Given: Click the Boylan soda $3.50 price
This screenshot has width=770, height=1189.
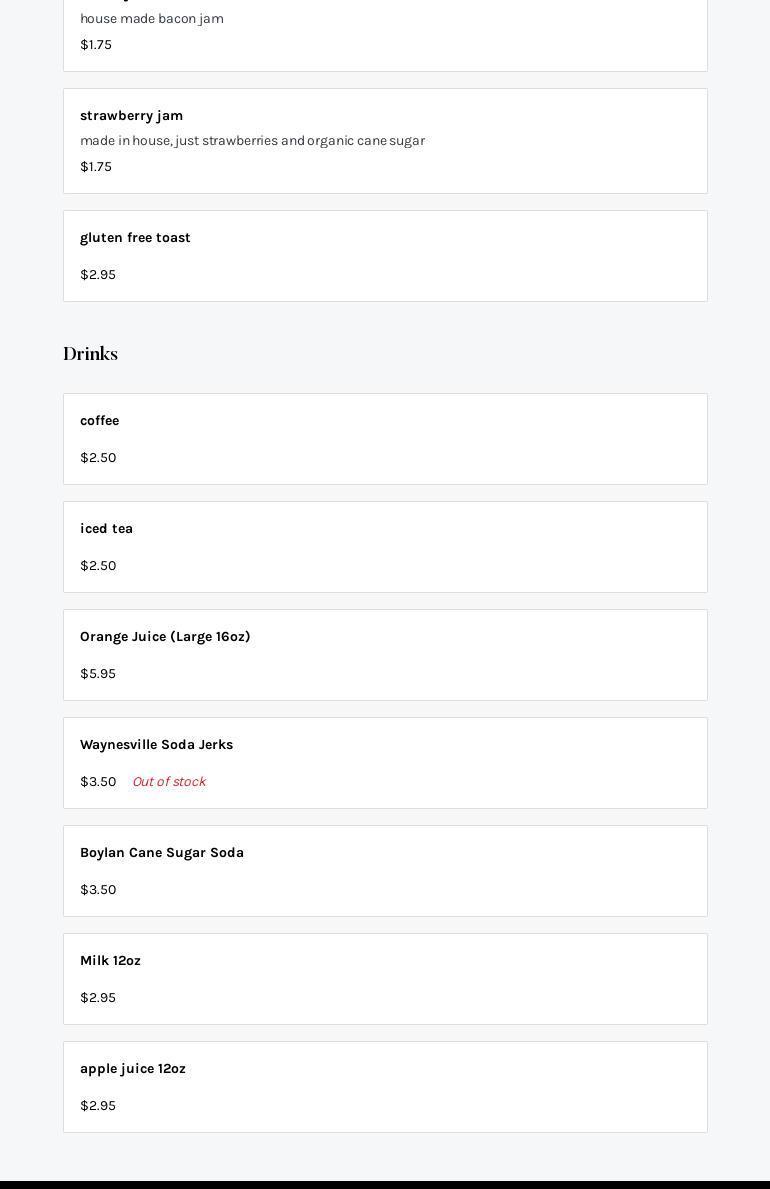Looking at the screenshot, I should click(98, 890).
